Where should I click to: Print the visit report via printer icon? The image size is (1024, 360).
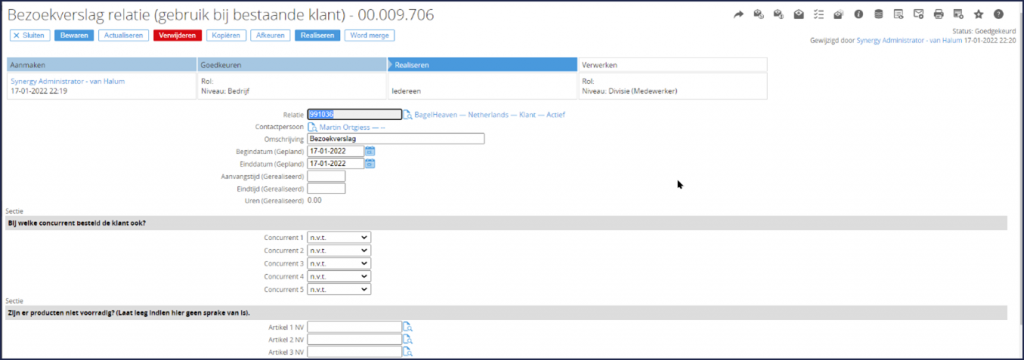pyautogui.click(x=938, y=14)
